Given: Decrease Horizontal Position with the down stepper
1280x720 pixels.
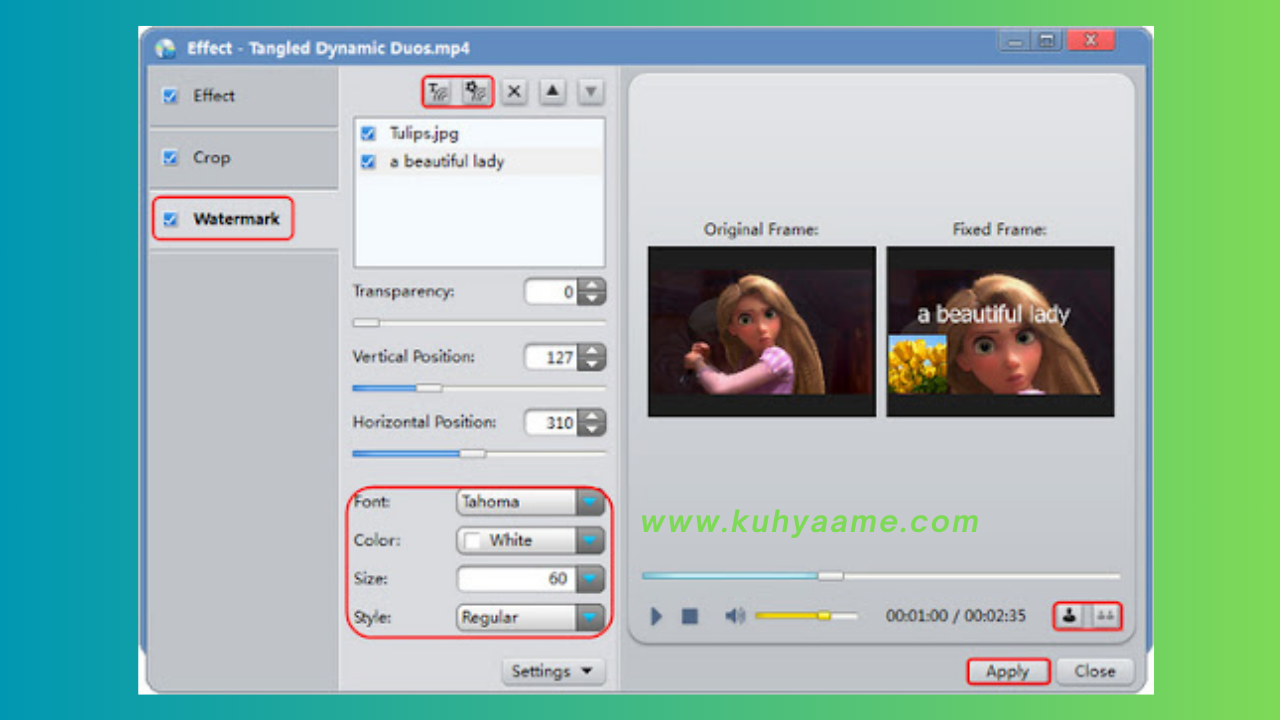Looking at the screenshot, I should [593, 428].
